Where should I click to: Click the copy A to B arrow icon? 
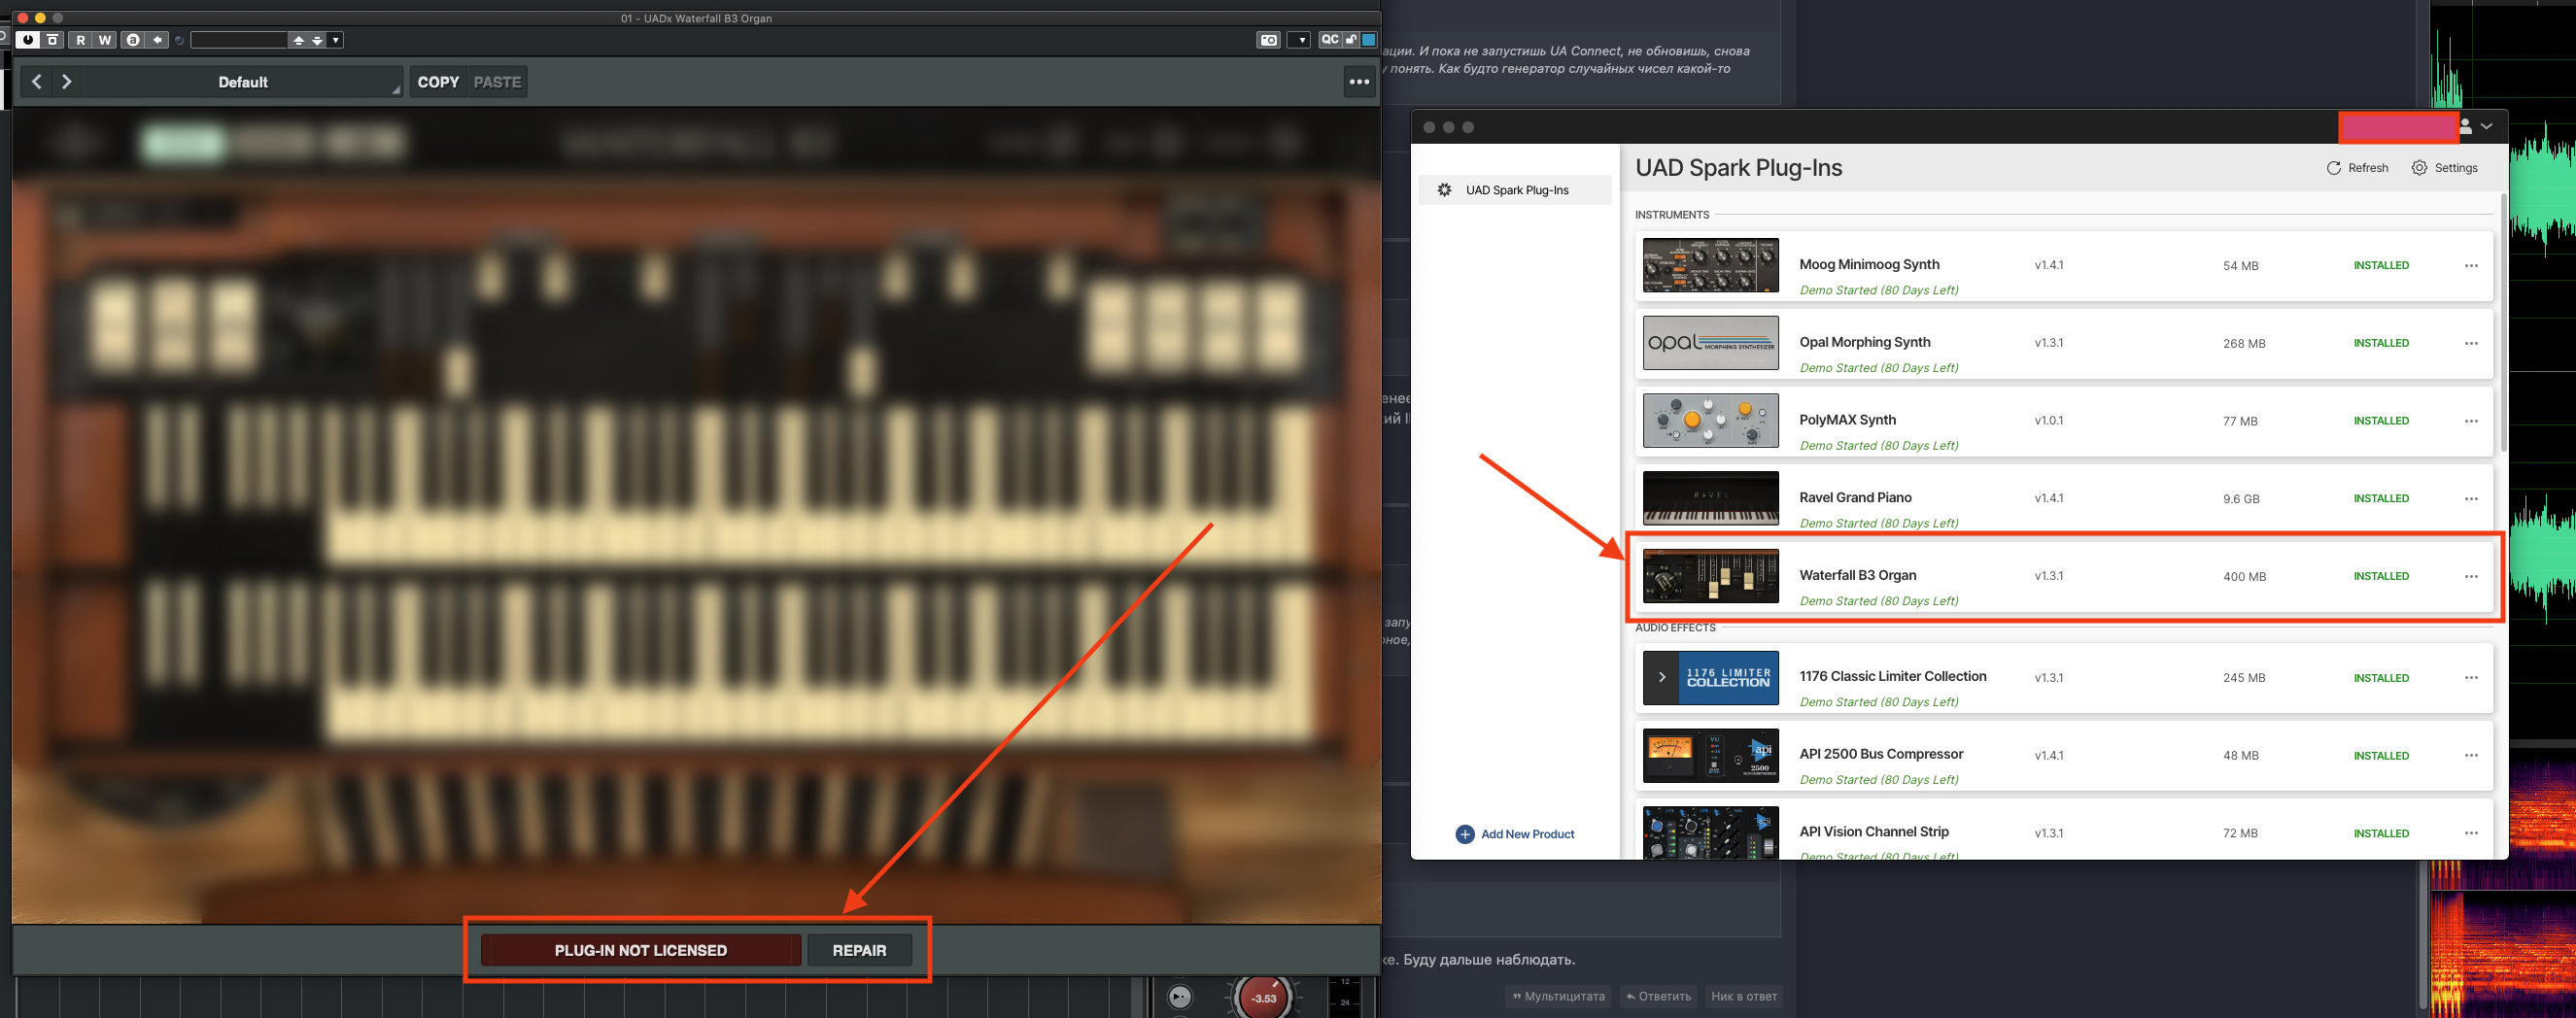click(x=158, y=40)
